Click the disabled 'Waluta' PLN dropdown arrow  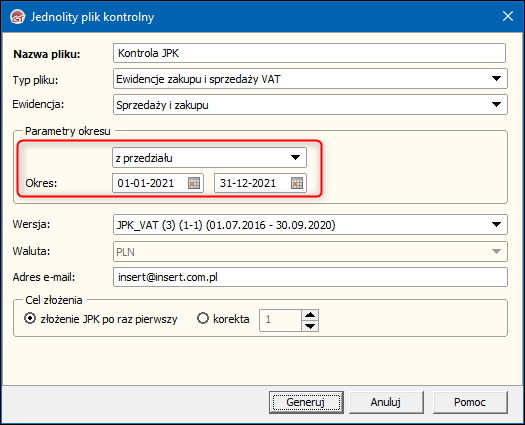(x=496, y=251)
